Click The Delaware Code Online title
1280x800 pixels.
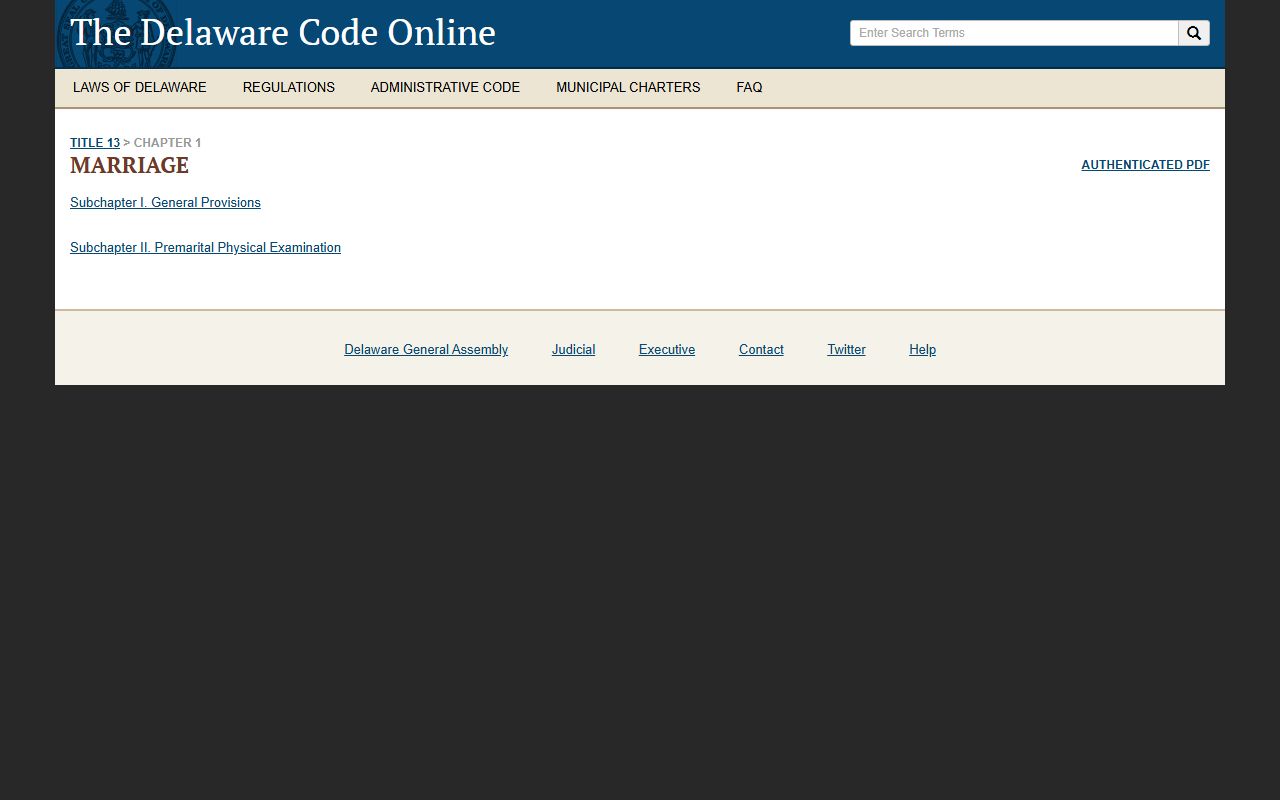coord(283,33)
